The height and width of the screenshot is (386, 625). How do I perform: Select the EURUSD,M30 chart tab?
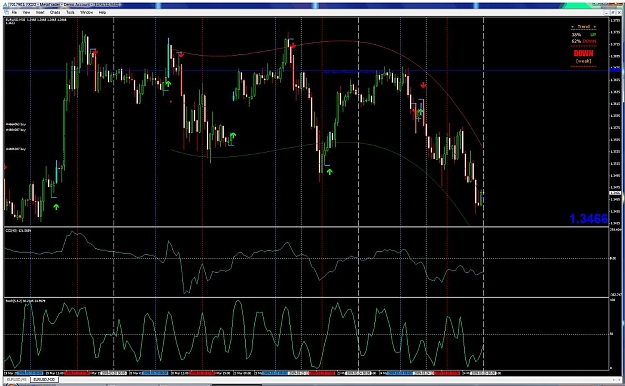click(x=44, y=379)
